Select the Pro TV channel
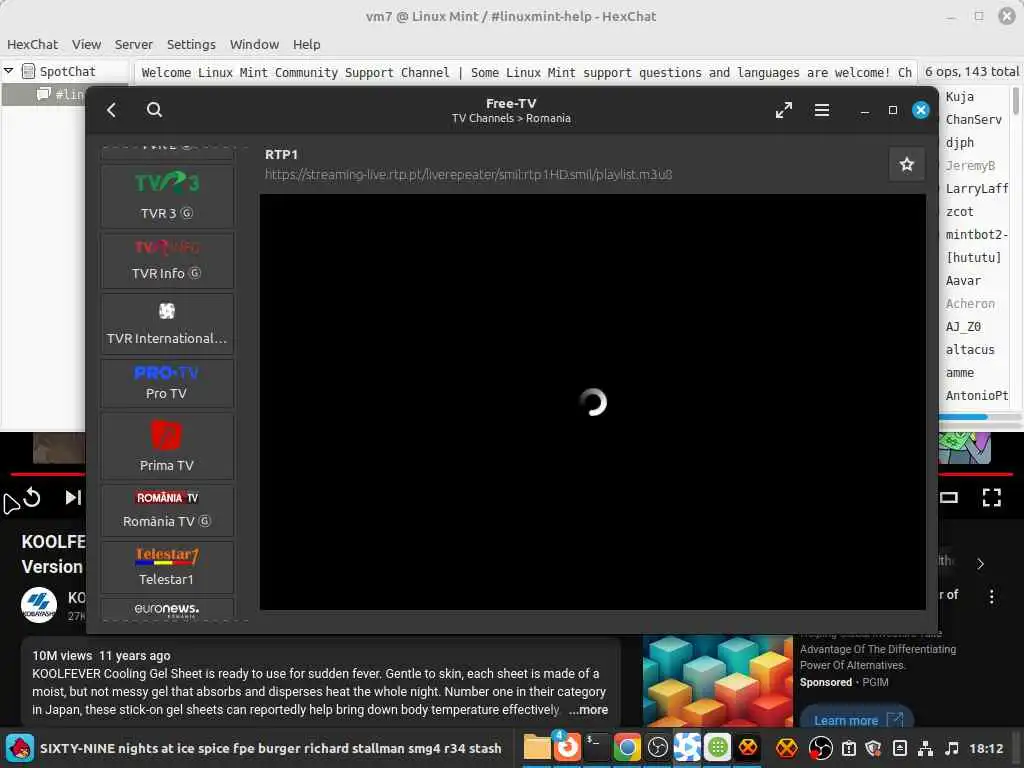This screenshot has height=768, width=1024. click(x=167, y=383)
